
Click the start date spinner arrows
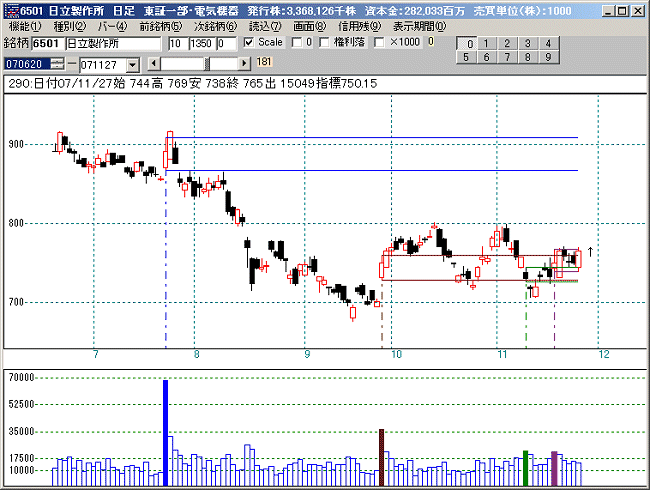coord(57,64)
